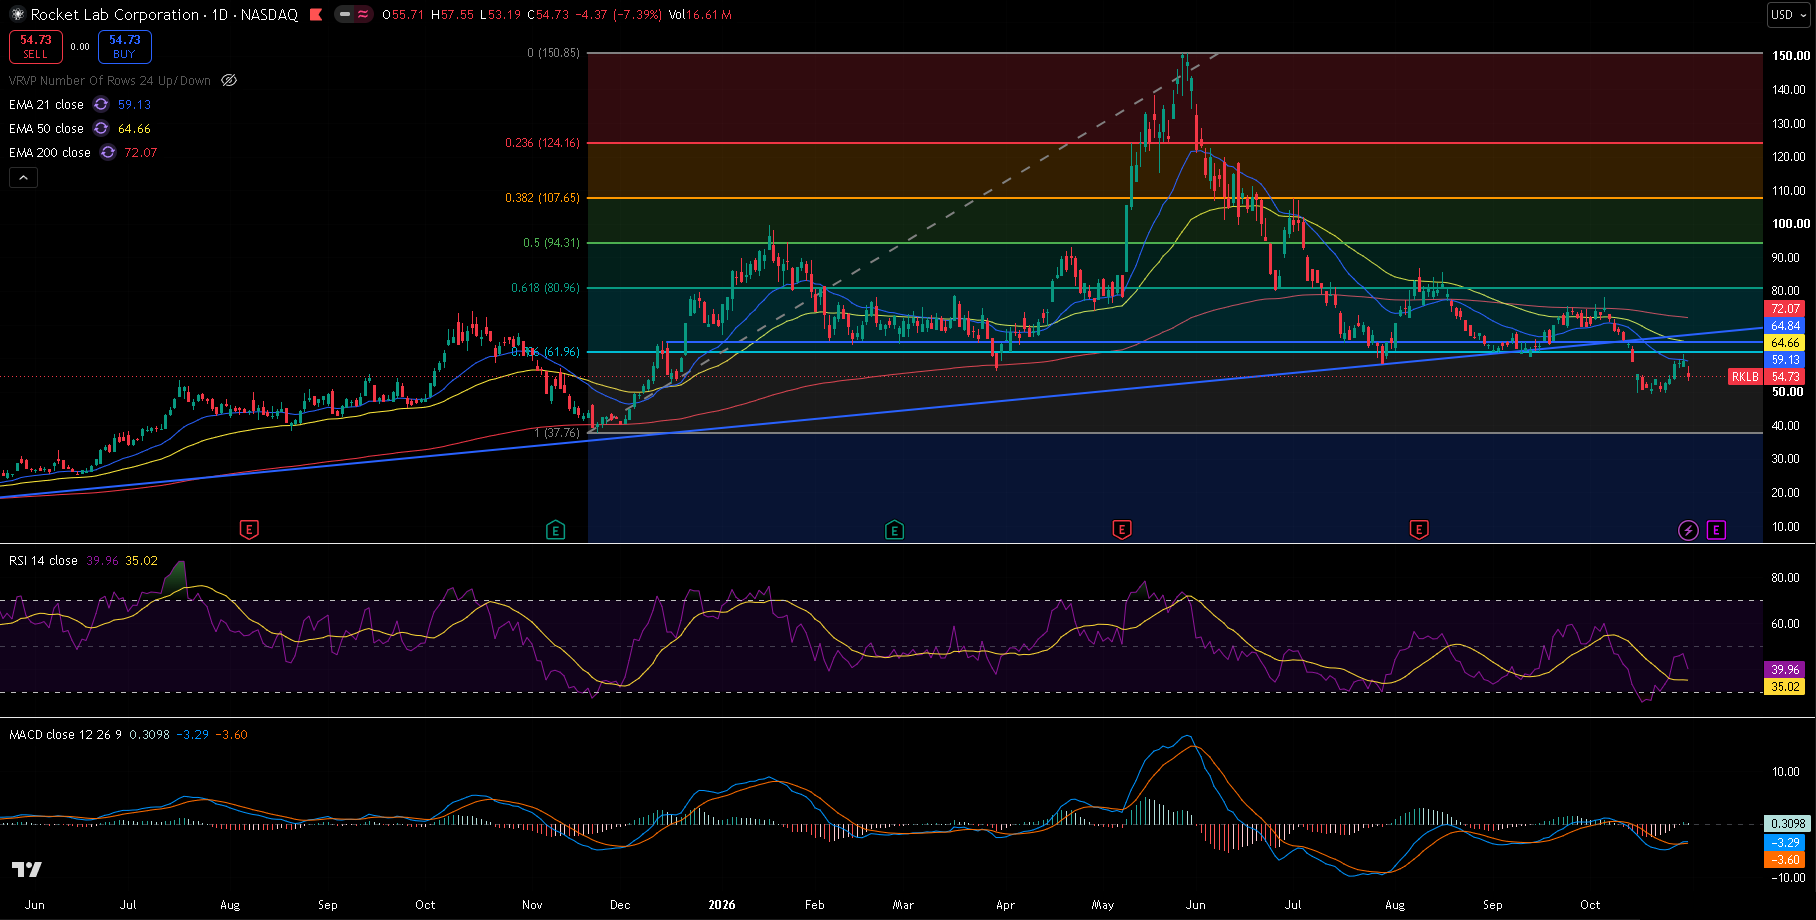
Task: Click the purple 39.96 RSI scale label
Action: (1785, 670)
